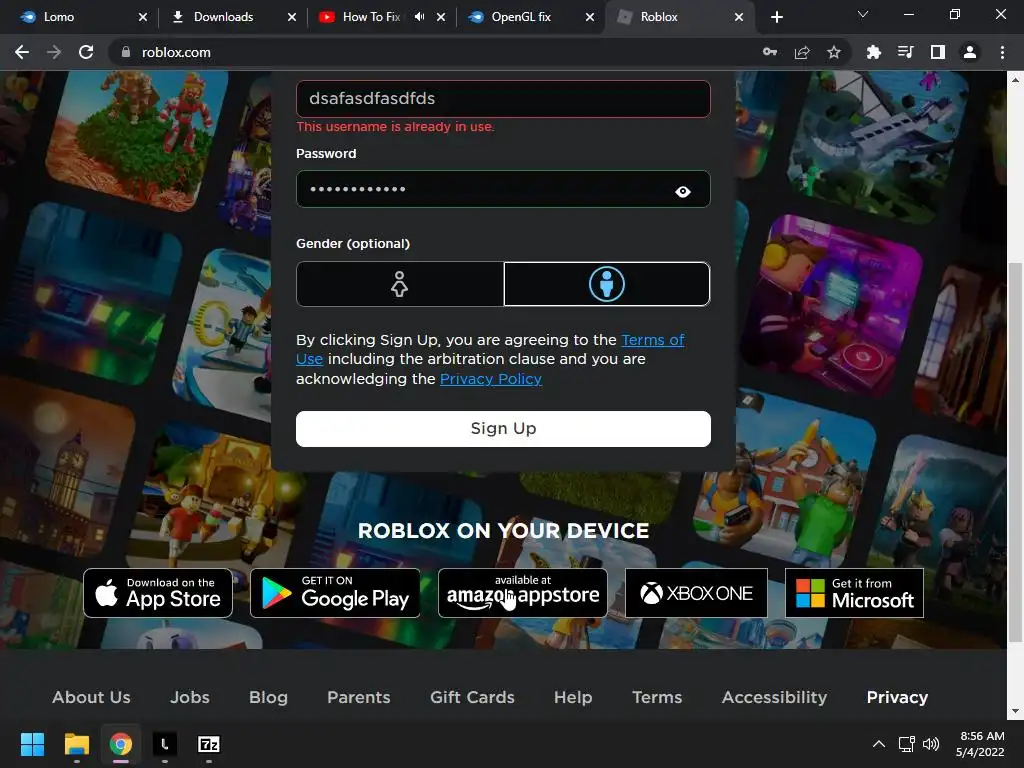This screenshot has height=768, width=1024.
Task: Click the Sign Up button
Action: click(x=503, y=429)
